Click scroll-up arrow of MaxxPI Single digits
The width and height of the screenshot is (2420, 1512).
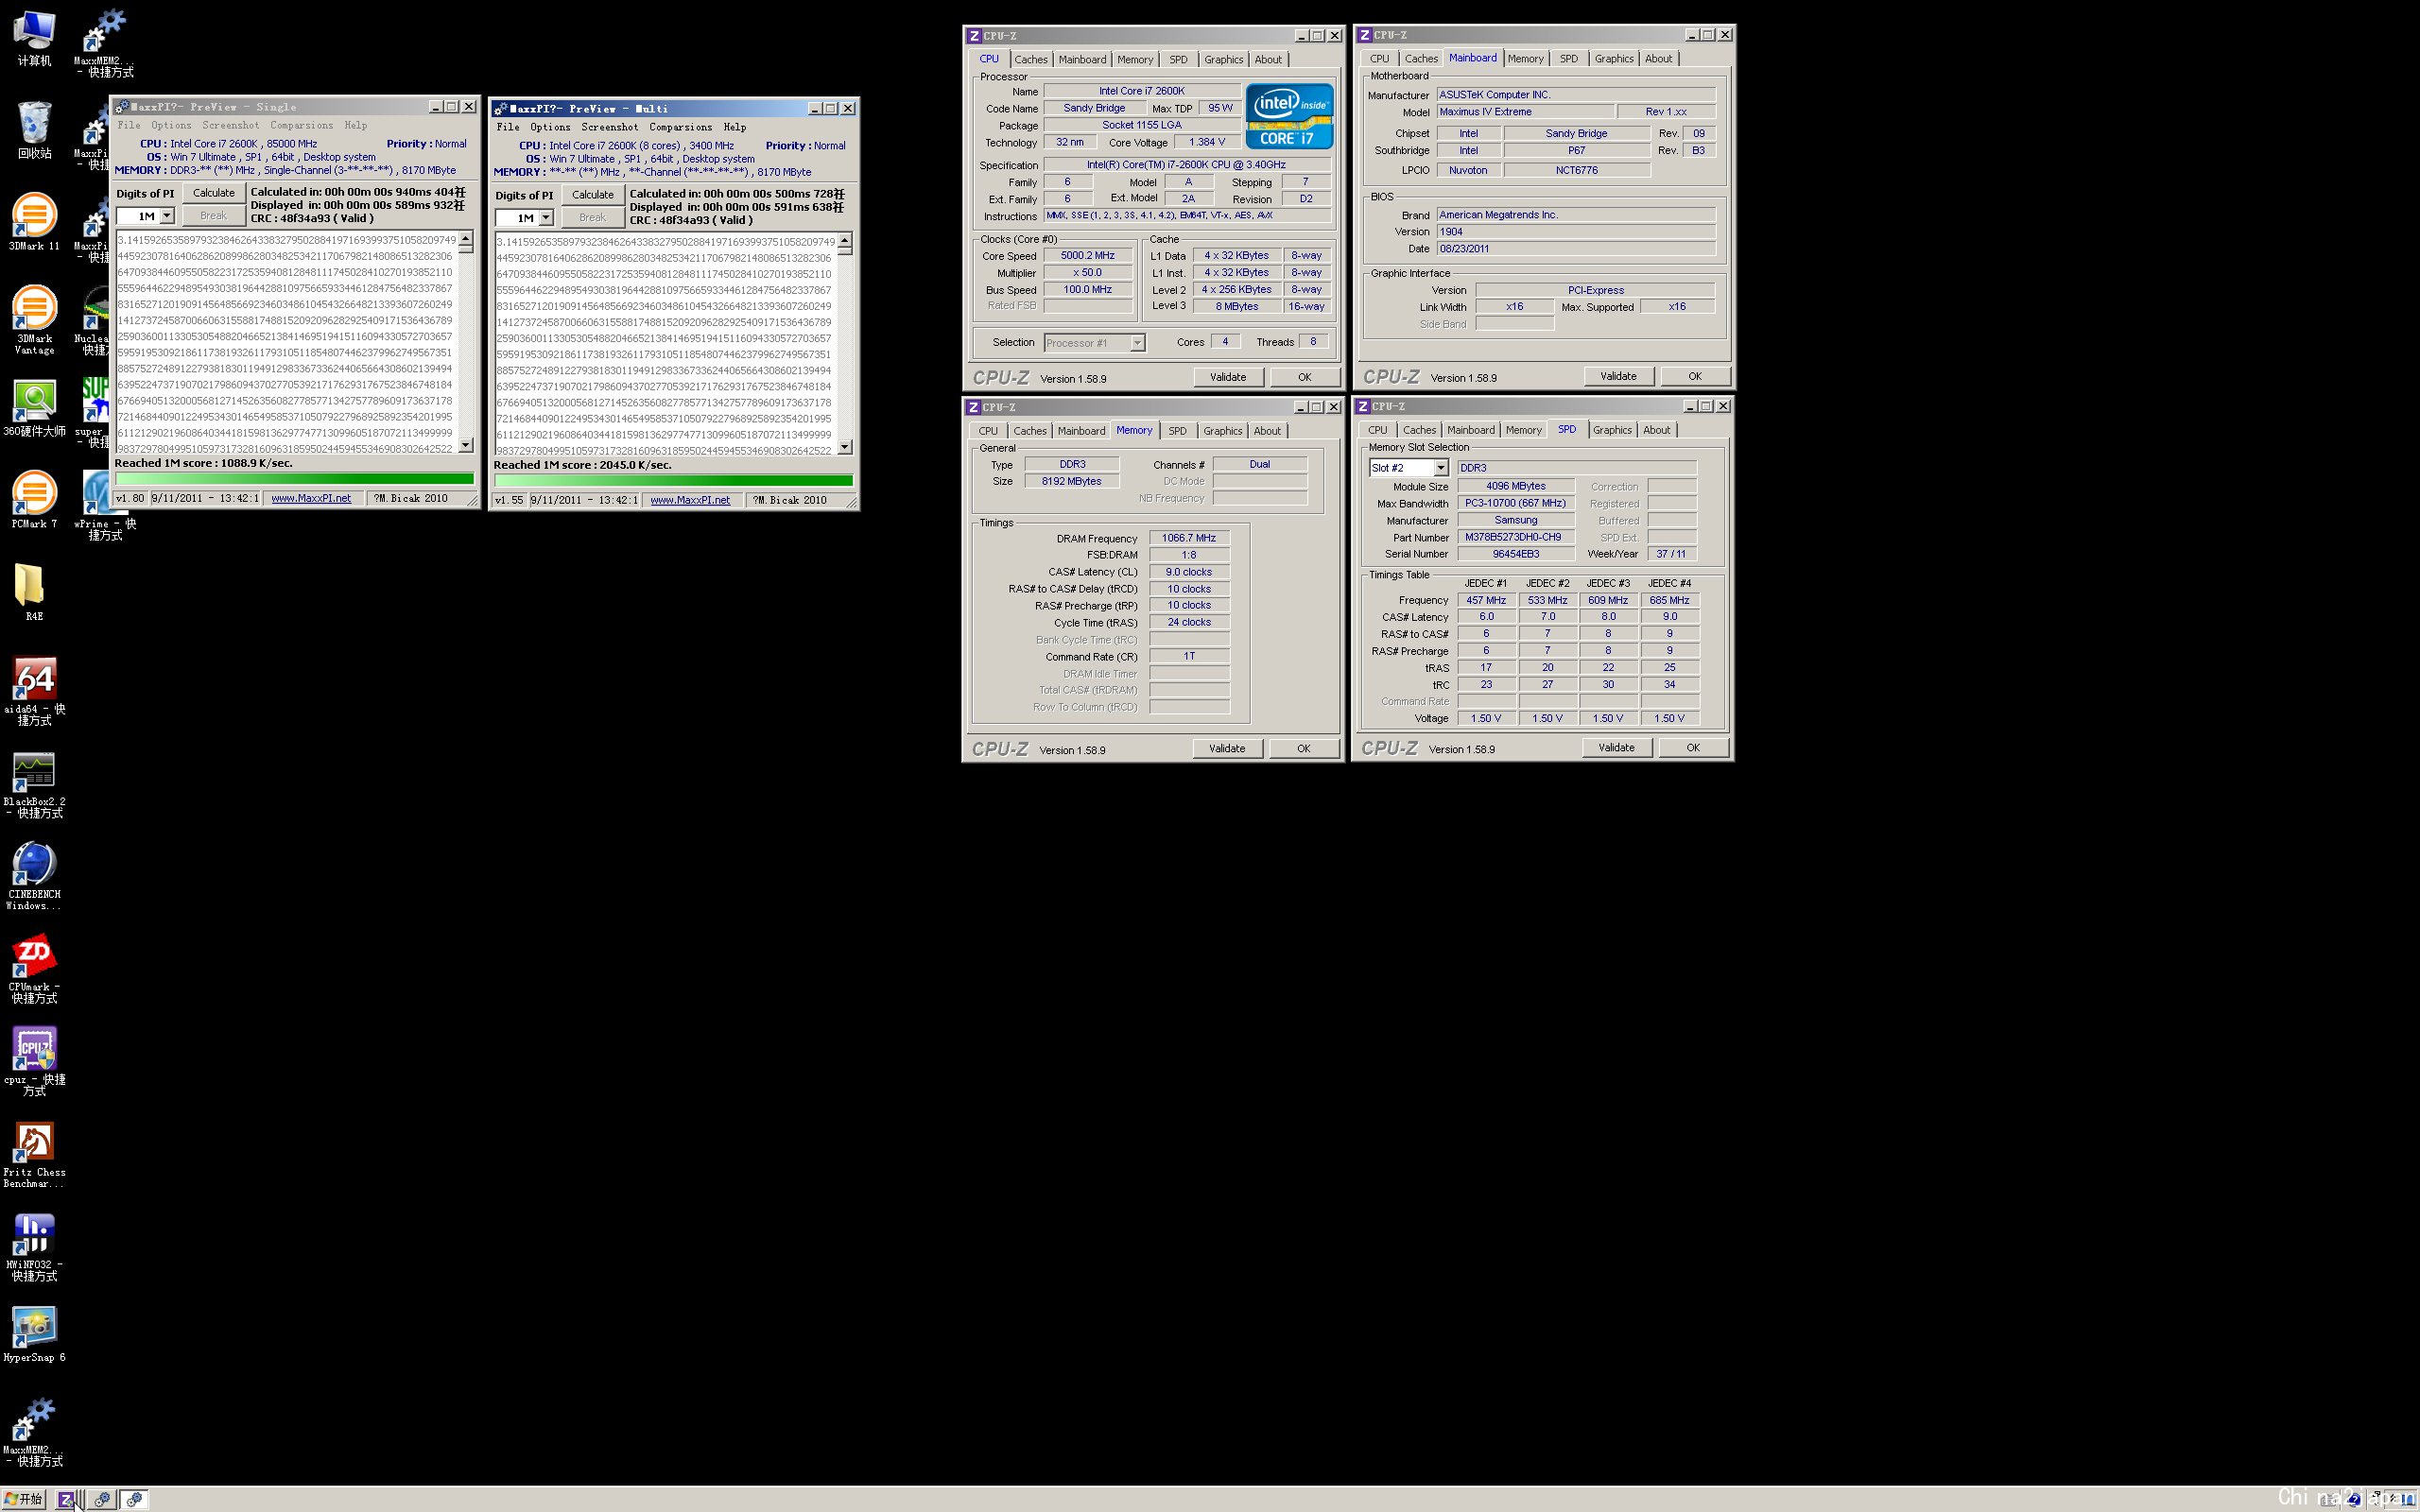coord(466,238)
